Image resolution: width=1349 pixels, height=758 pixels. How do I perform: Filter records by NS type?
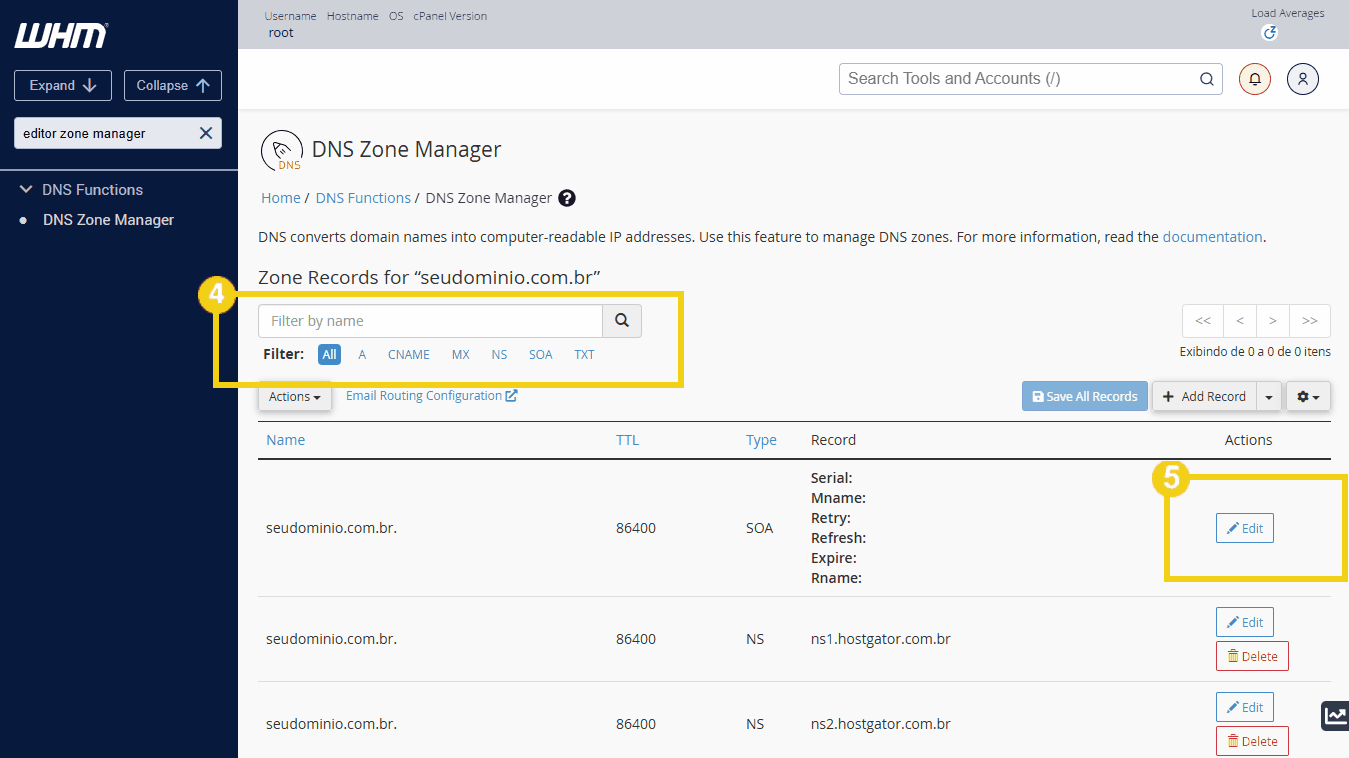click(x=499, y=354)
